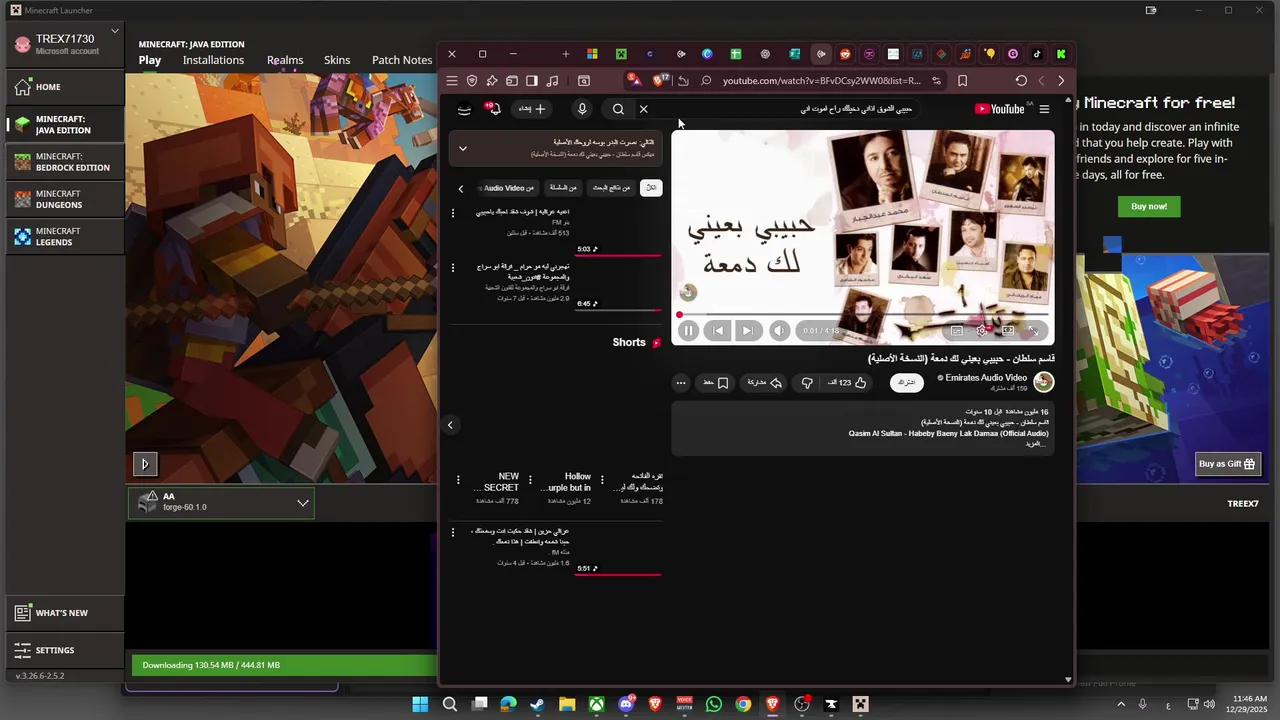Expand the playlist panel chevron

(462, 148)
